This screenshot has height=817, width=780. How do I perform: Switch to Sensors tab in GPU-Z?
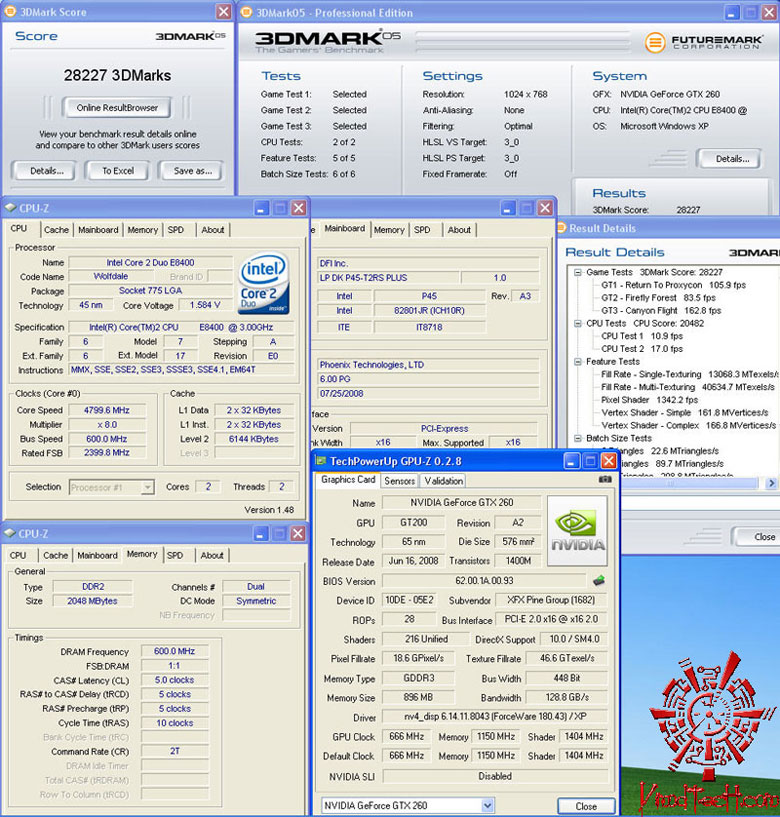coord(400,481)
